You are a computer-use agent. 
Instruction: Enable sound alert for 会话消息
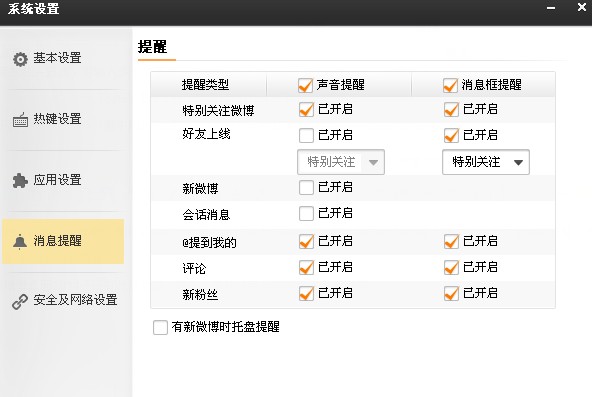306,214
